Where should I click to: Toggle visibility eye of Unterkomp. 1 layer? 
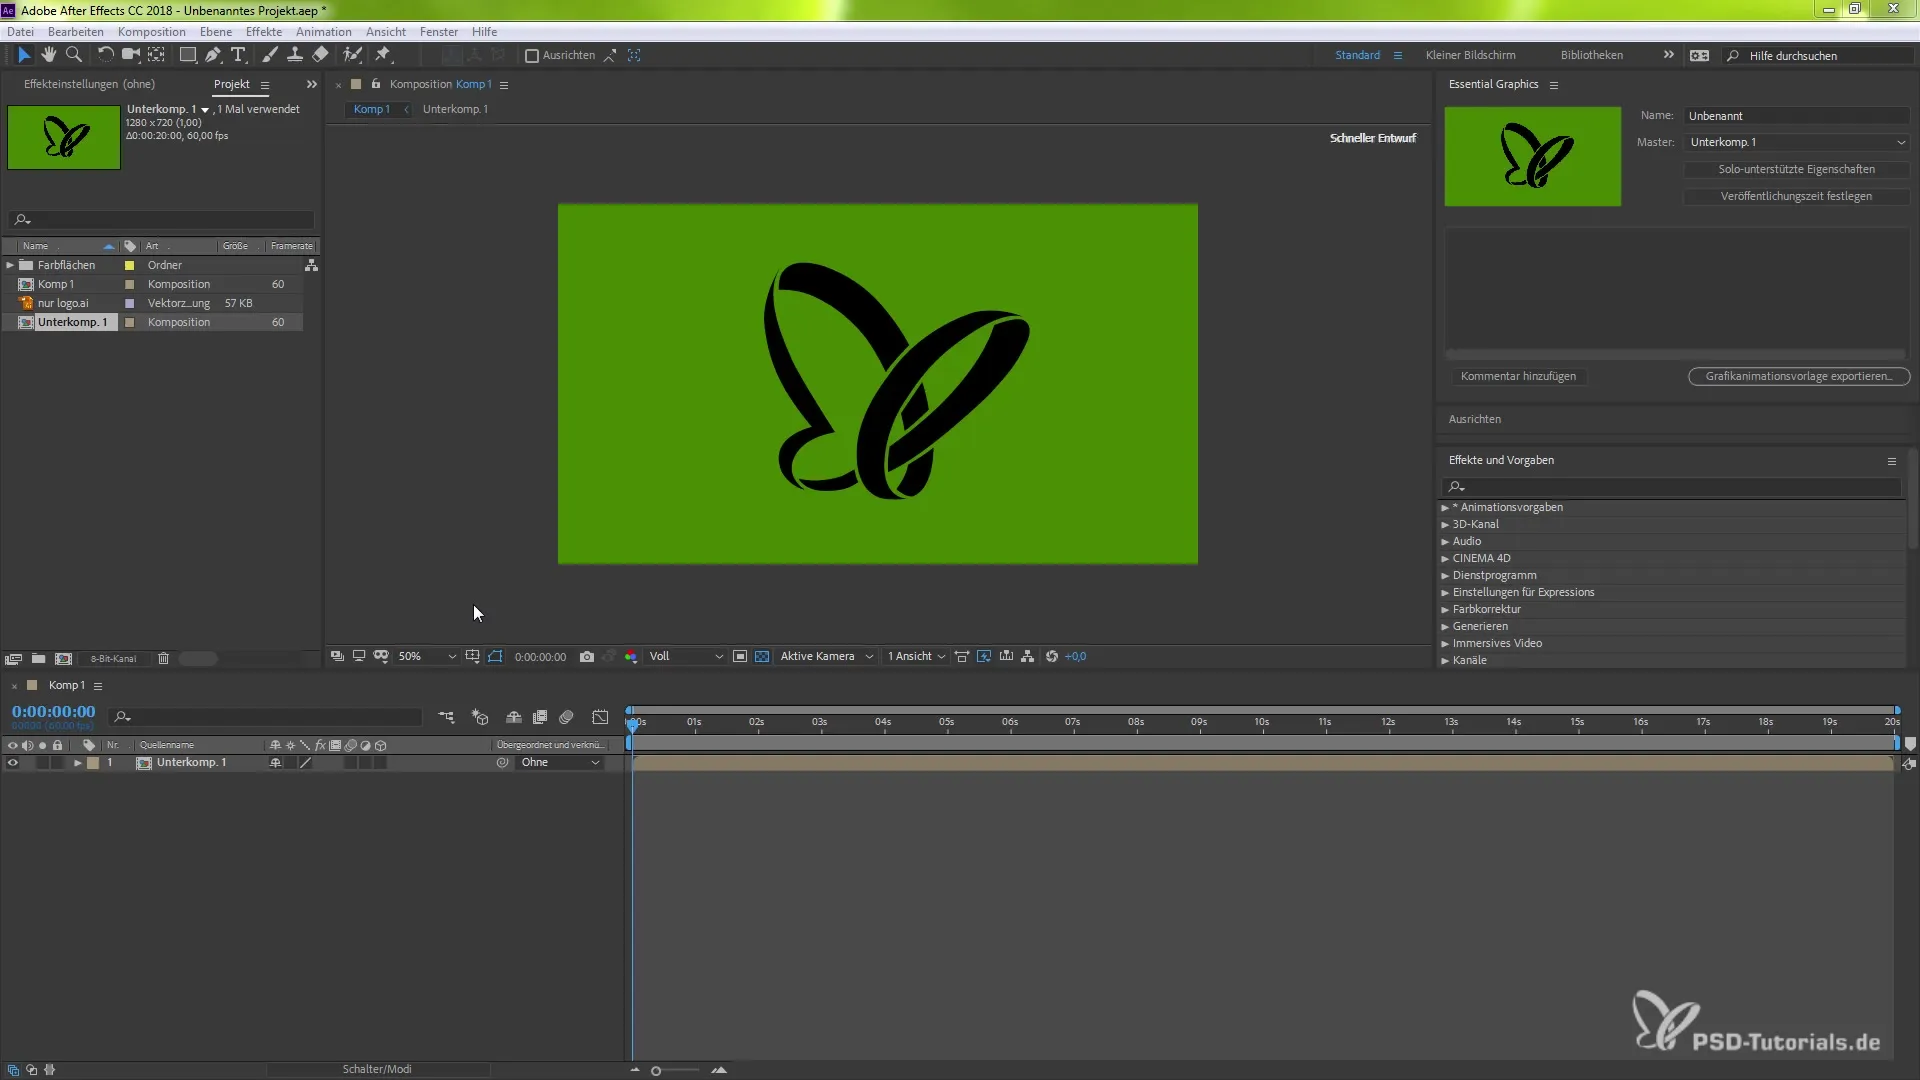coord(12,763)
